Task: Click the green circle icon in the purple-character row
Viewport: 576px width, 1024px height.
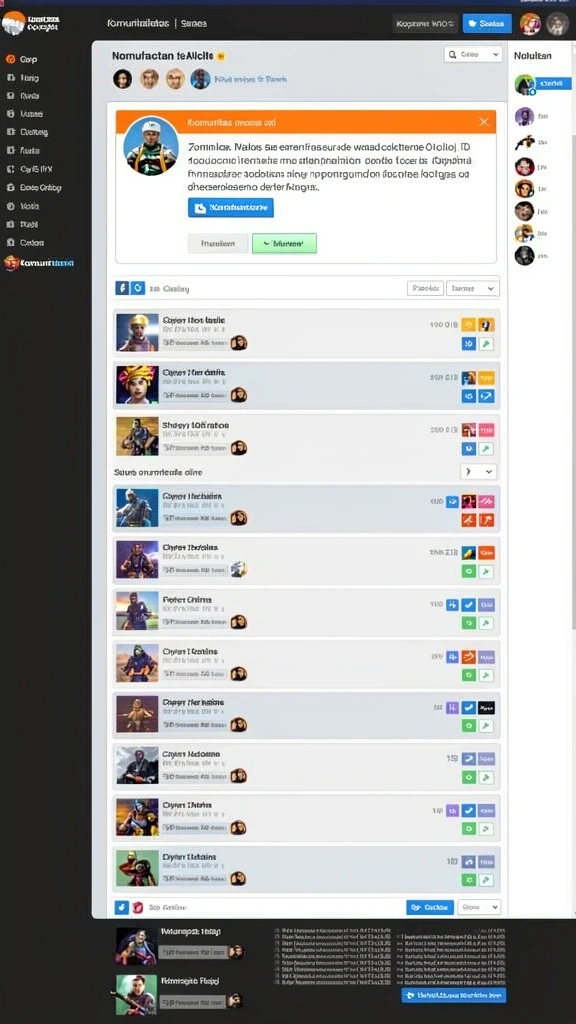Action: (468, 571)
